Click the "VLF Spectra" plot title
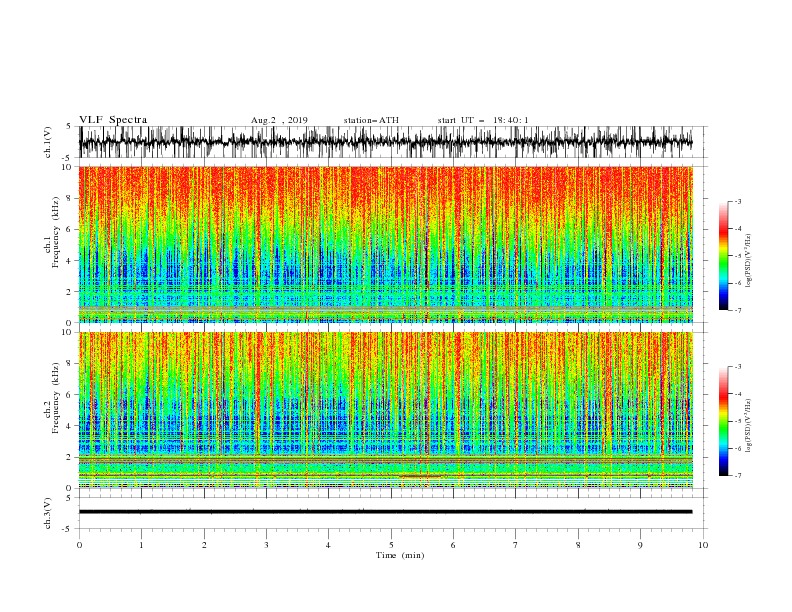Screen dimensions: 792x612 [x=113, y=120]
